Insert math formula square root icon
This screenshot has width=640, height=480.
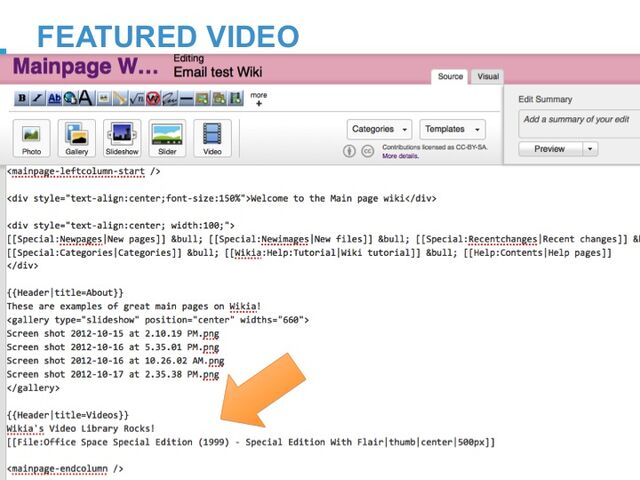point(136,98)
